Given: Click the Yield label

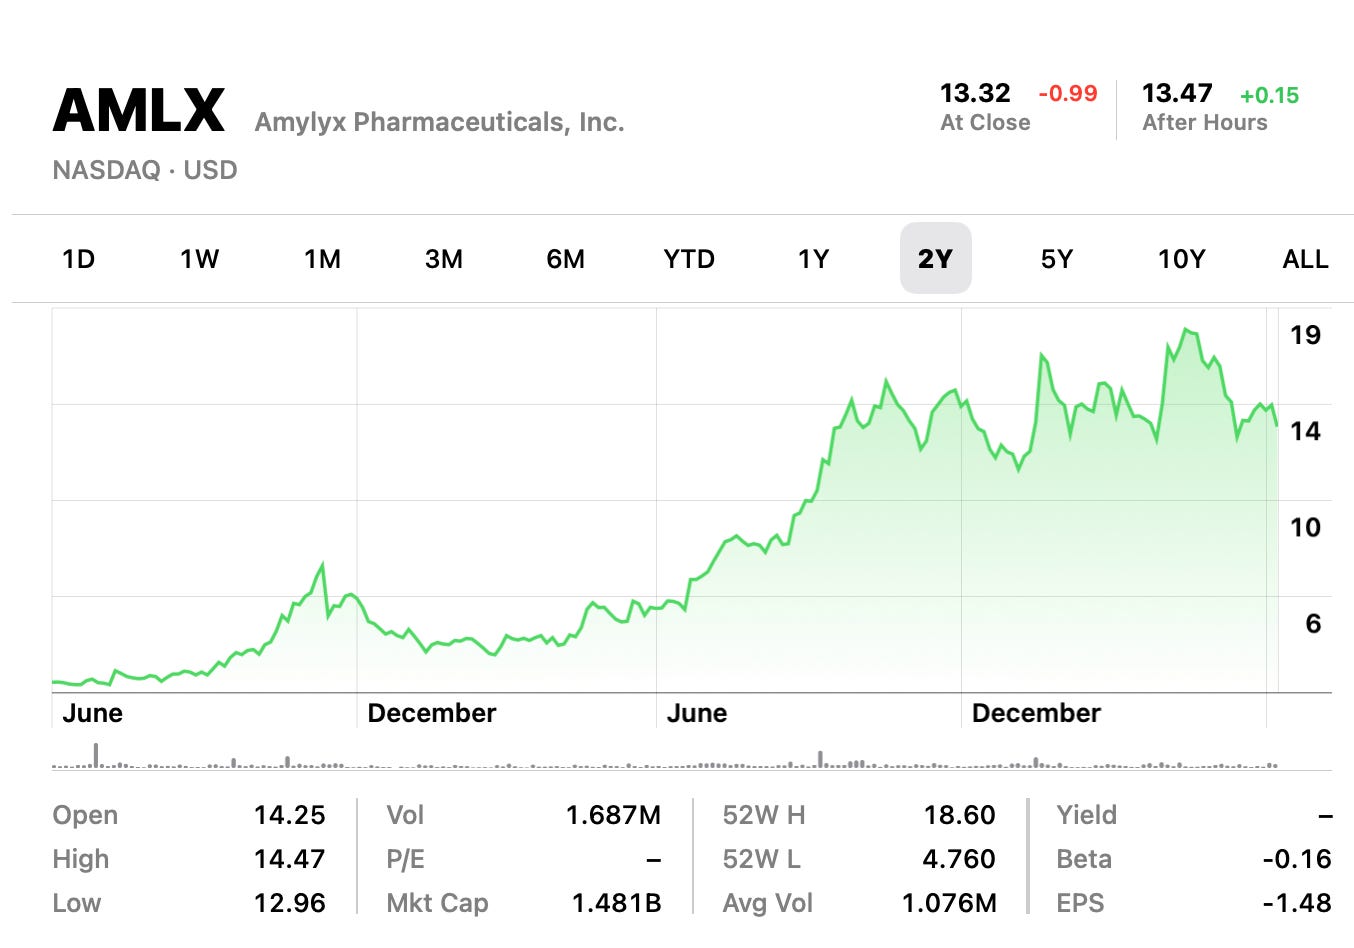Looking at the screenshot, I should [x=1086, y=815].
